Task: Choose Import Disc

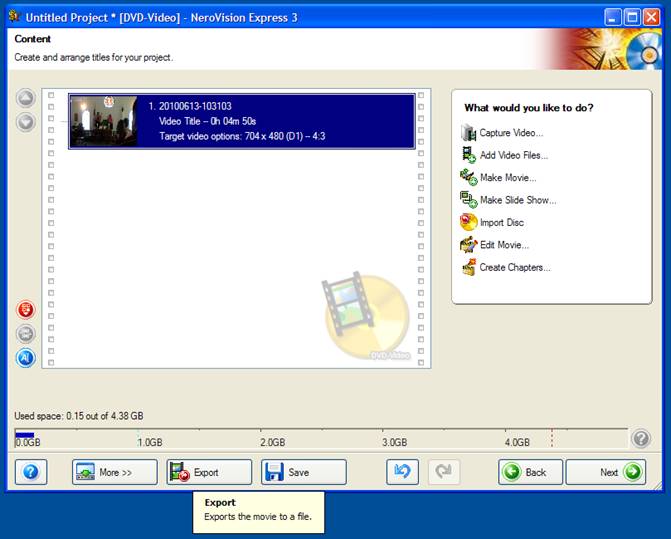Action: point(502,222)
